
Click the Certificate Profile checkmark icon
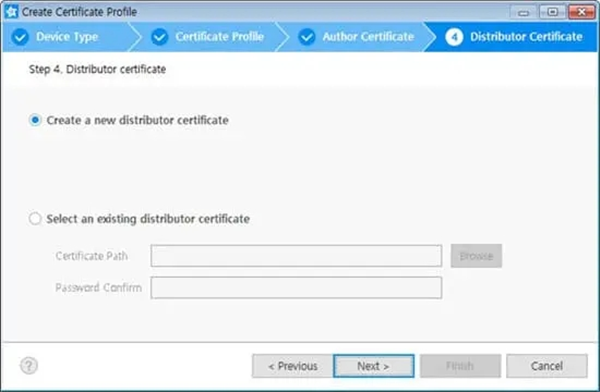pos(160,37)
